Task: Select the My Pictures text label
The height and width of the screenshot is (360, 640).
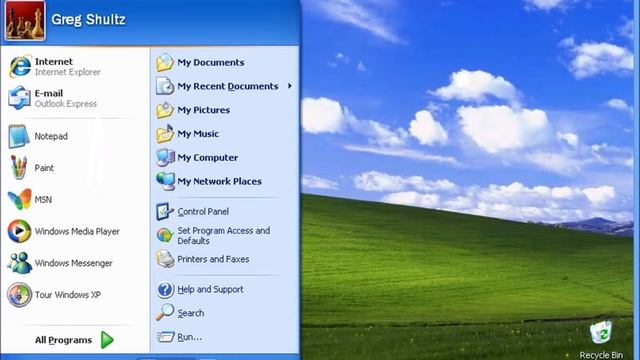Action: [204, 110]
